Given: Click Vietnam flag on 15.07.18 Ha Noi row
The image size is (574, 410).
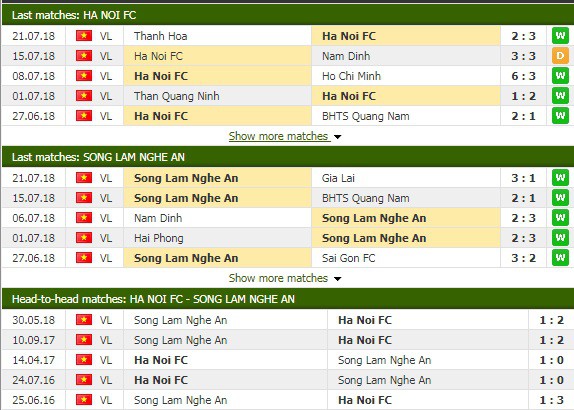Looking at the screenshot, I should click(84, 56).
